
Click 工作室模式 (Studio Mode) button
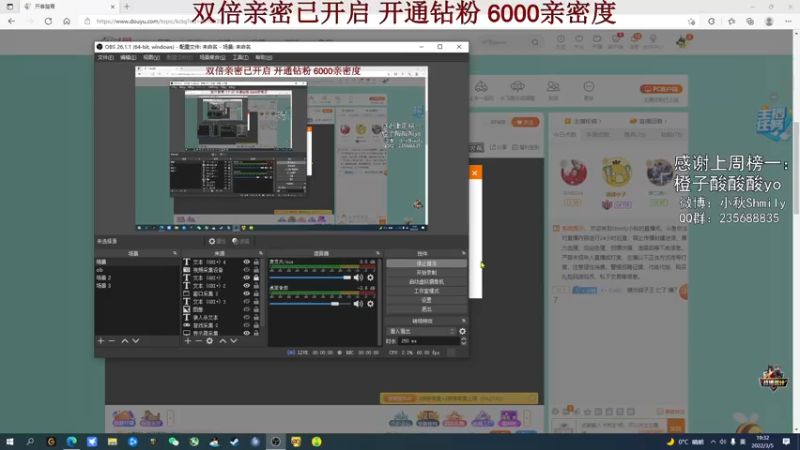point(427,291)
